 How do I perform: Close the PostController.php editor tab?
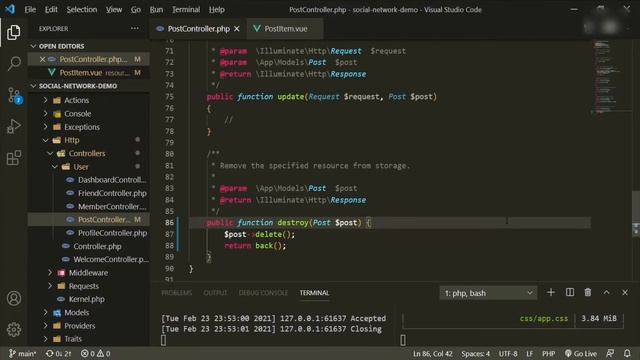pyautogui.click(x=237, y=29)
